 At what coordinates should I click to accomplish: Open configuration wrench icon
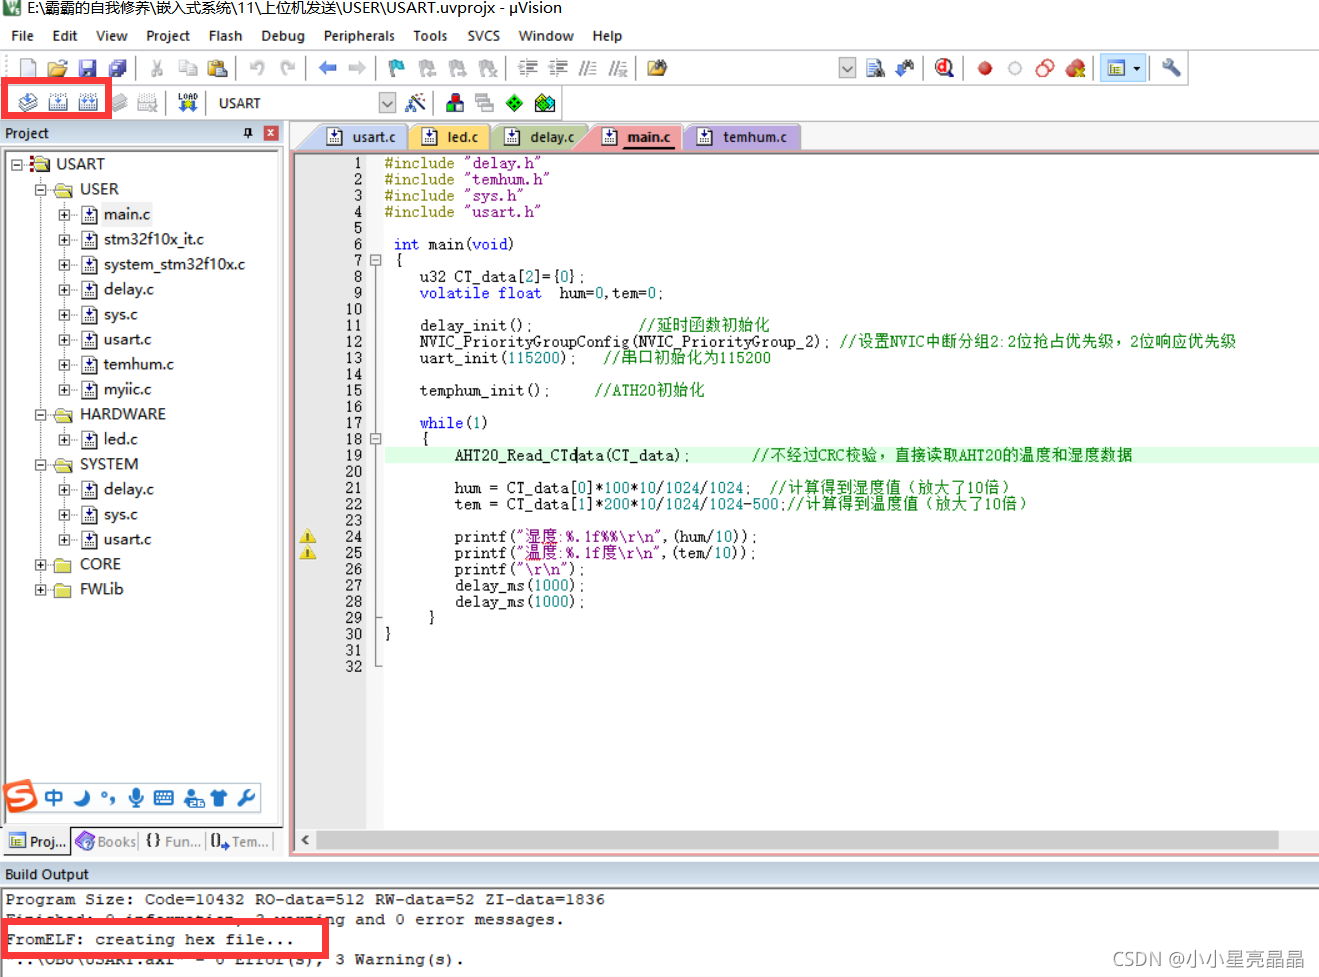pyautogui.click(x=1171, y=68)
